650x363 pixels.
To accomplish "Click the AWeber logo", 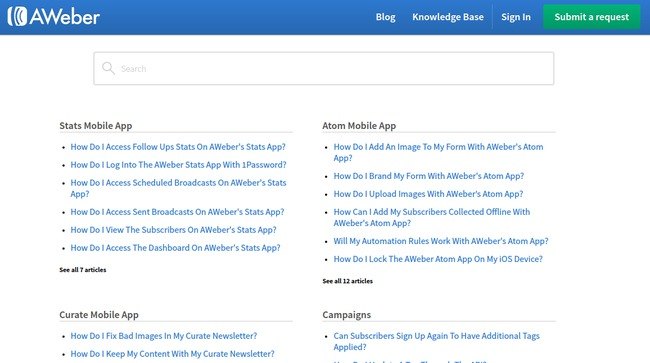I will (53, 17).
